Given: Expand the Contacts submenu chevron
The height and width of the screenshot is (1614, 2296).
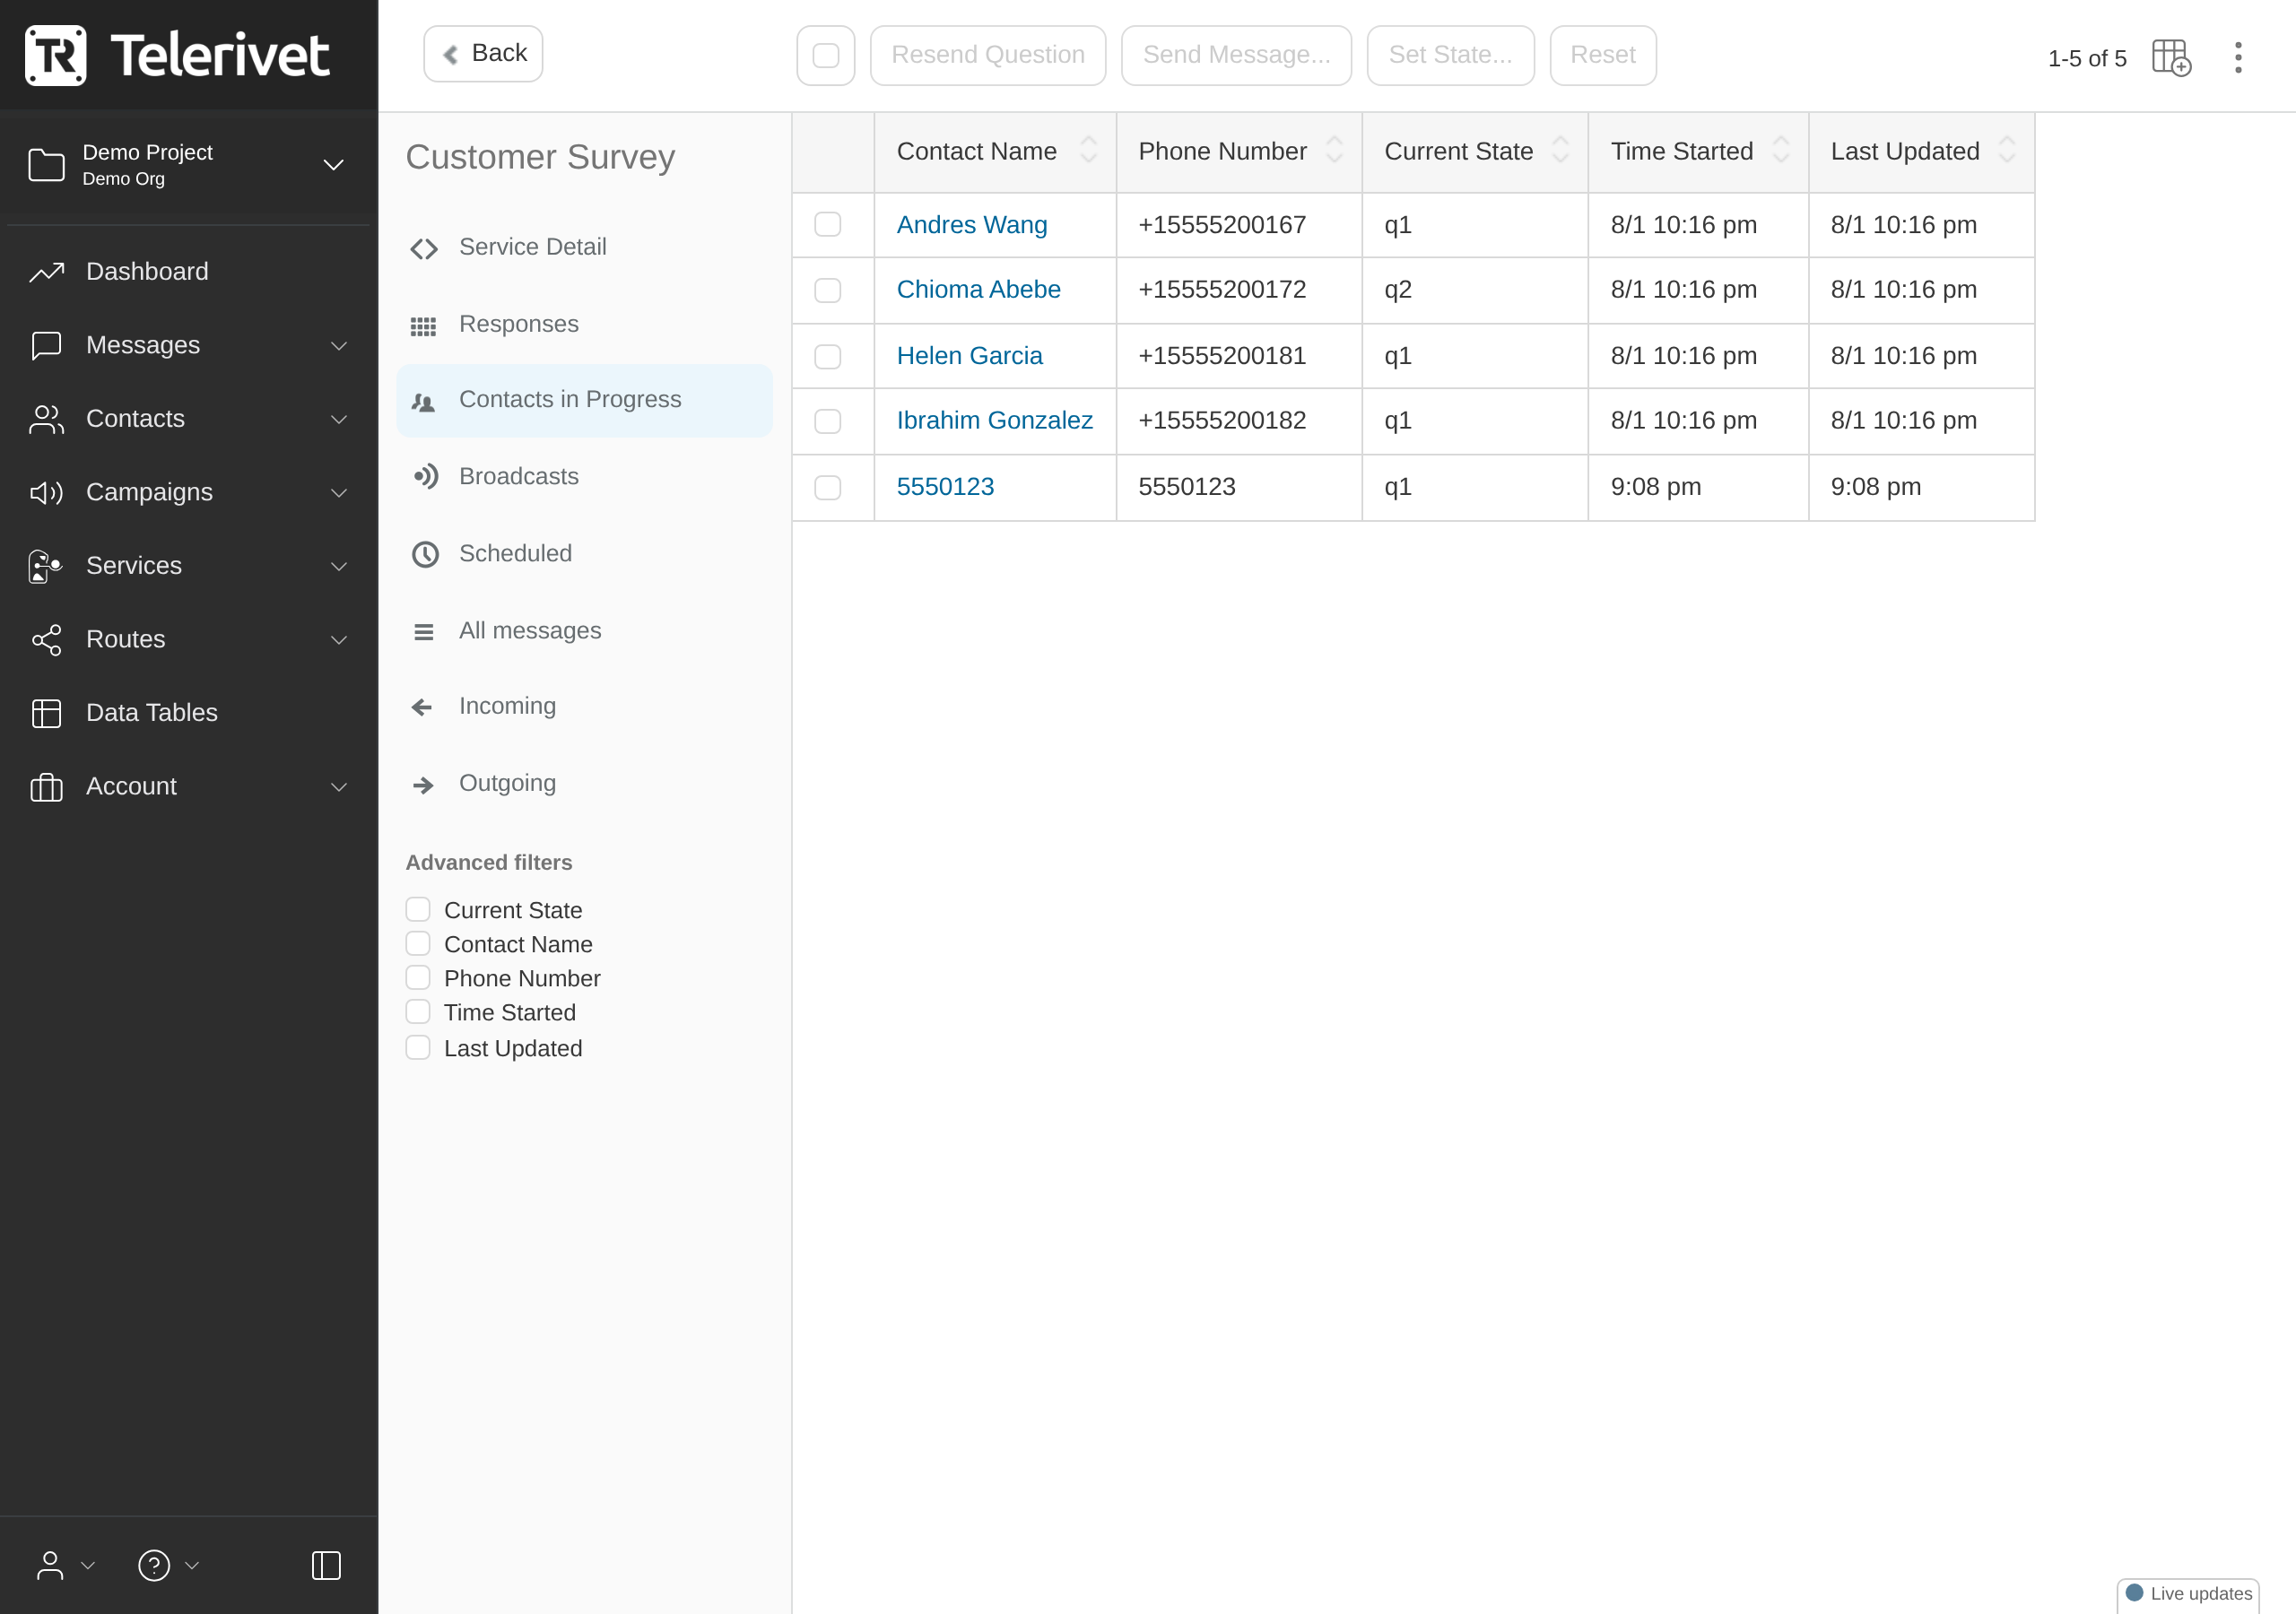Looking at the screenshot, I should click(340, 420).
